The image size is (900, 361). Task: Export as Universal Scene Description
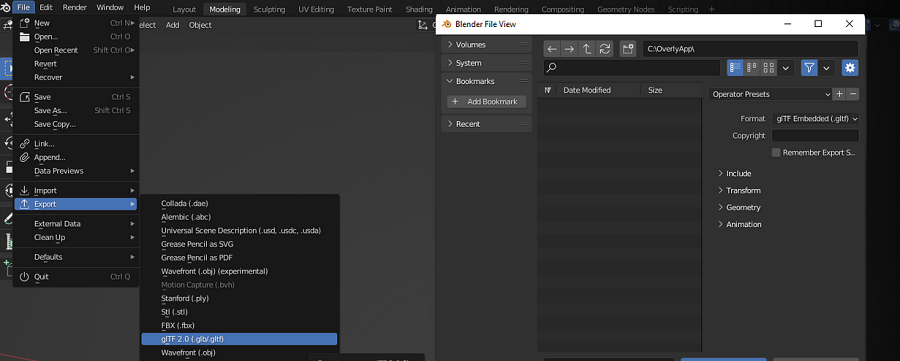[x=239, y=231]
